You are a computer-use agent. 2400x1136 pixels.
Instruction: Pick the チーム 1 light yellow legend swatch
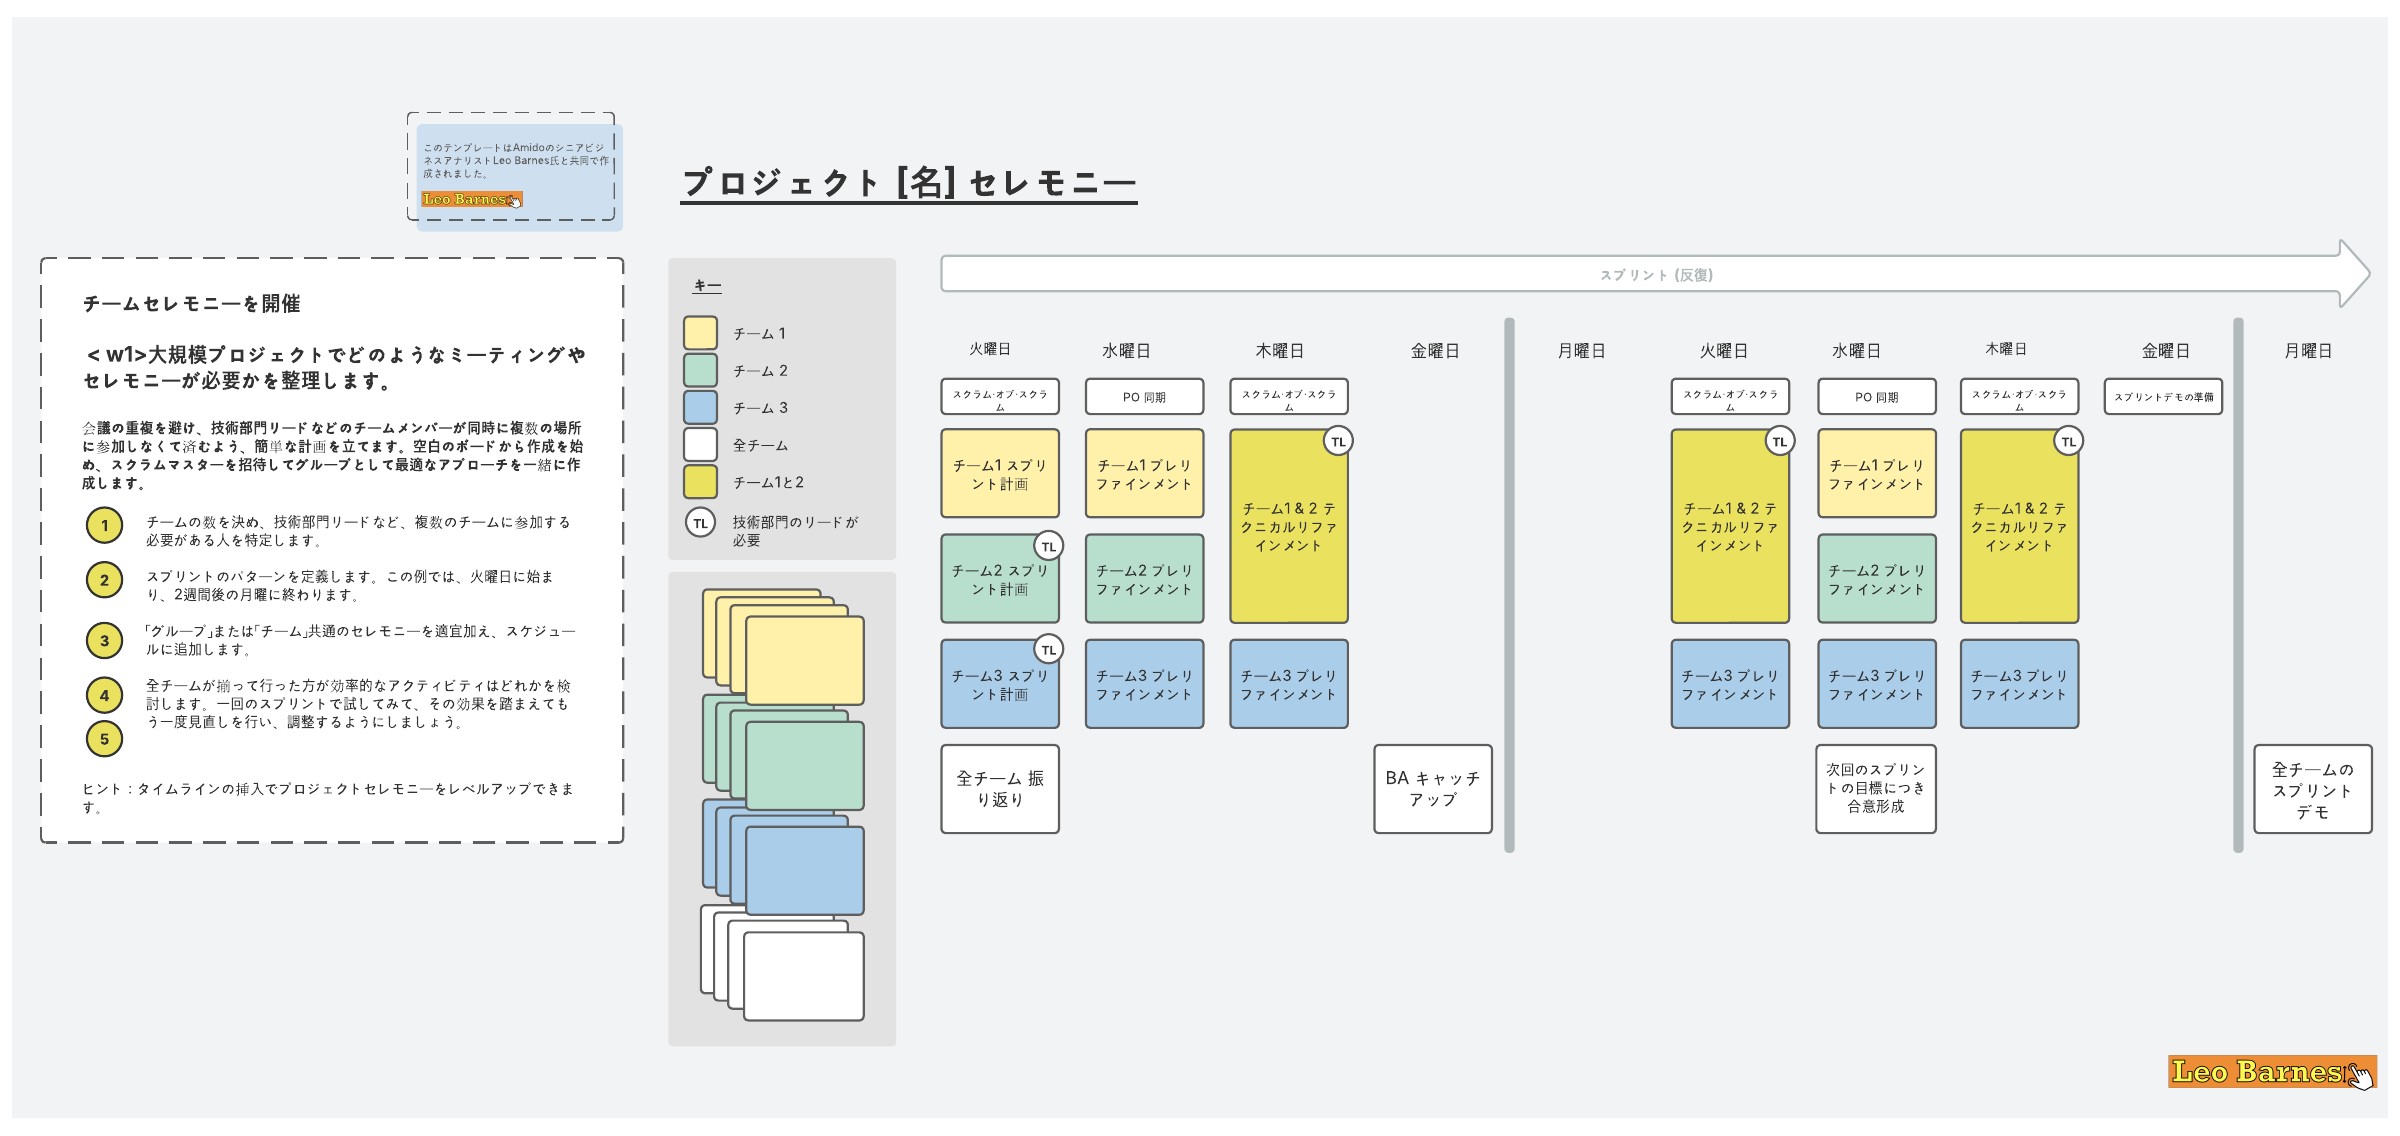700,333
